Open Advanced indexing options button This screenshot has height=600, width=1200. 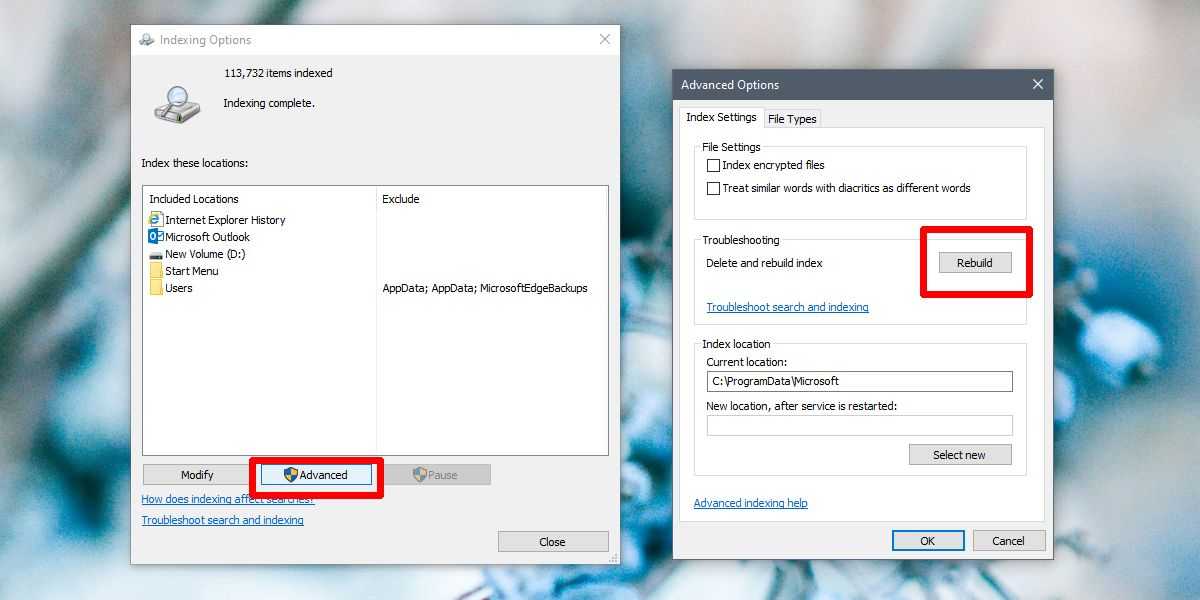coord(316,475)
